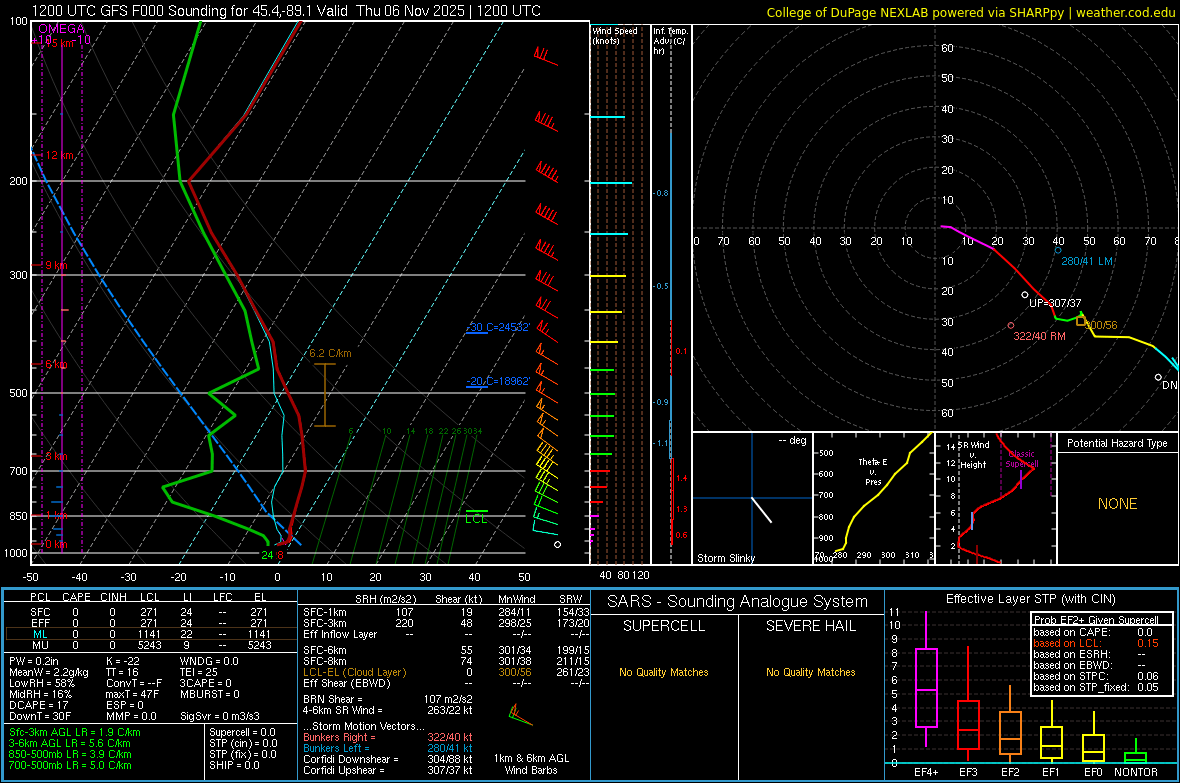Click No Quality Matches under SUPERCELL
This screenshot has width=1180, height=783.
[x=664, y=672]
